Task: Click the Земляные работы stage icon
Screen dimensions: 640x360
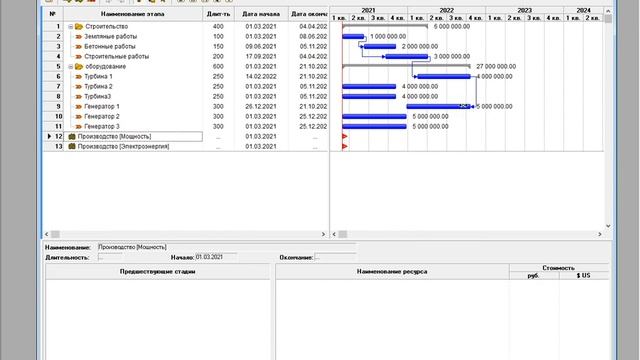Action: click(78, 36)
